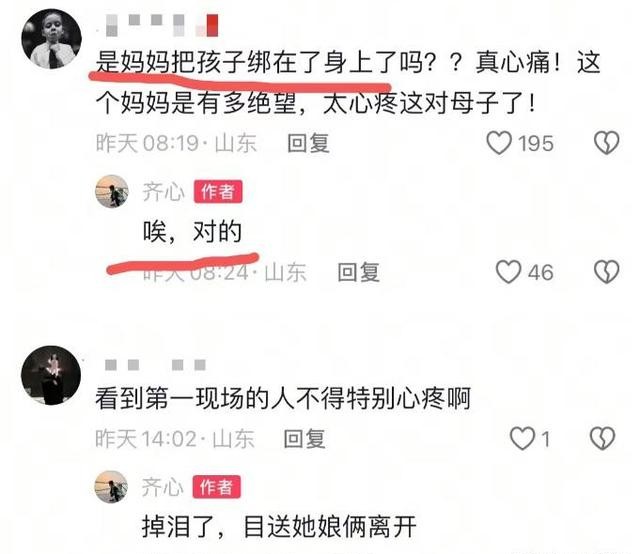Image resolution: width=640 pixels, height=554 pixels.
Task: Open 齐心 profile from second reply name
Action: click(162, 487)
